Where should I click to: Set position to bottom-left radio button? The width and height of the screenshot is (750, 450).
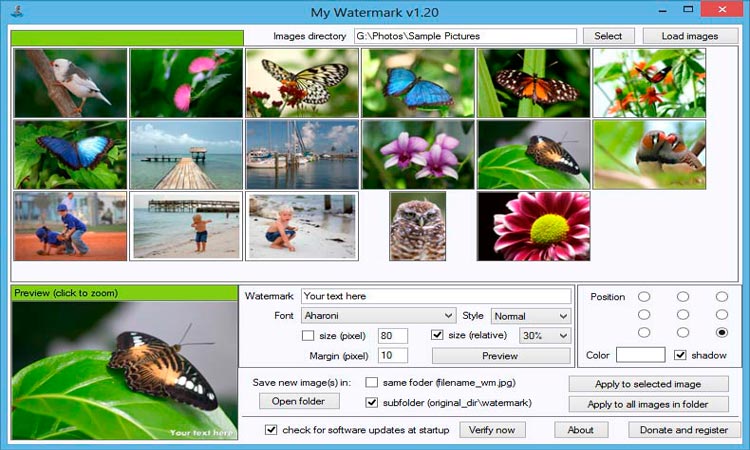(644, 332)
